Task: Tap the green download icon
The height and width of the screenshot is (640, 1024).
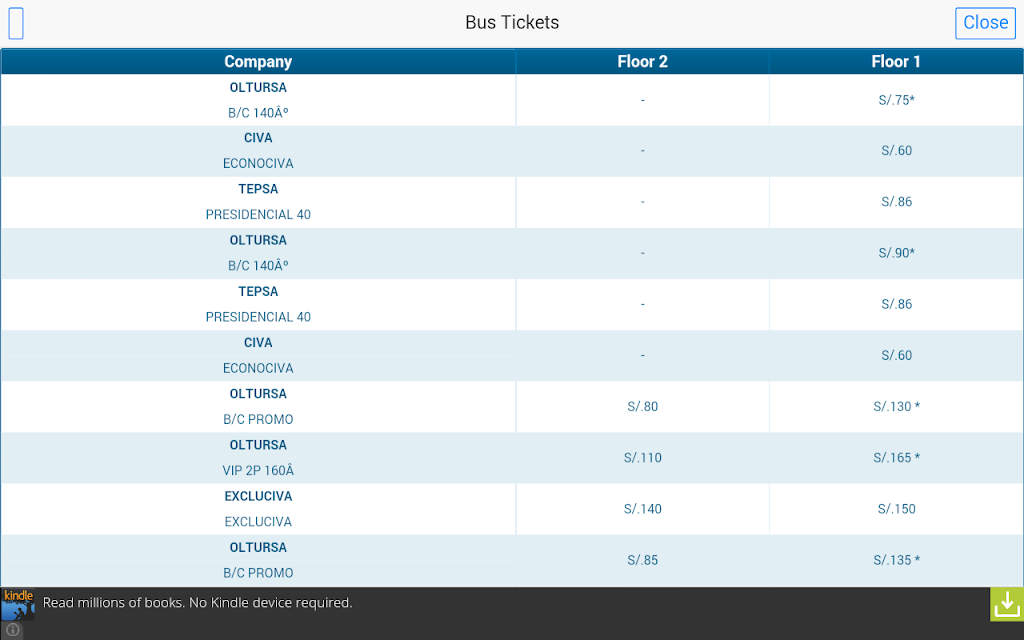Action: click(1006, 604)
